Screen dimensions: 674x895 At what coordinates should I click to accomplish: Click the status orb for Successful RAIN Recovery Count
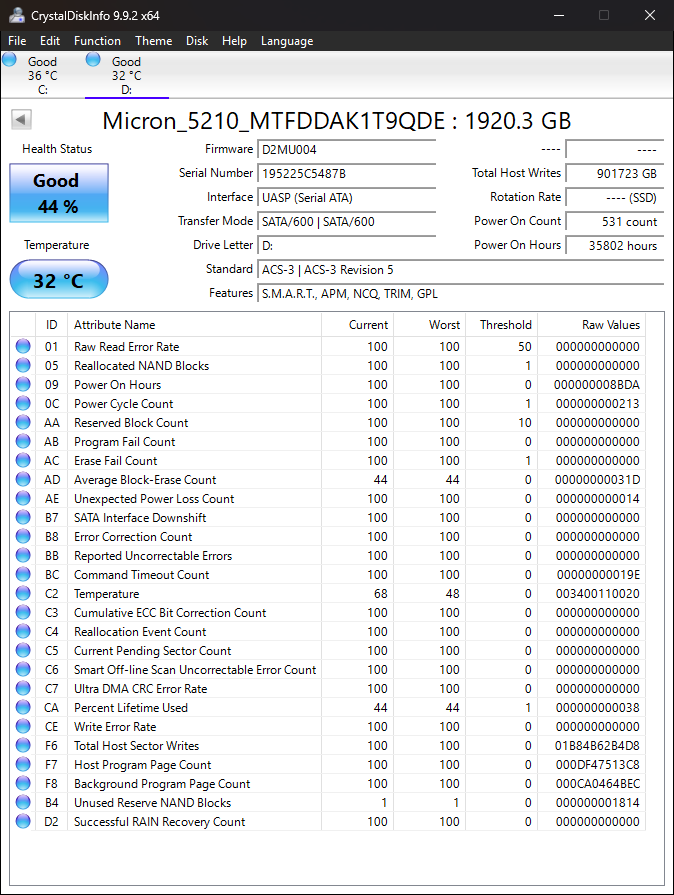coord(23,821)
